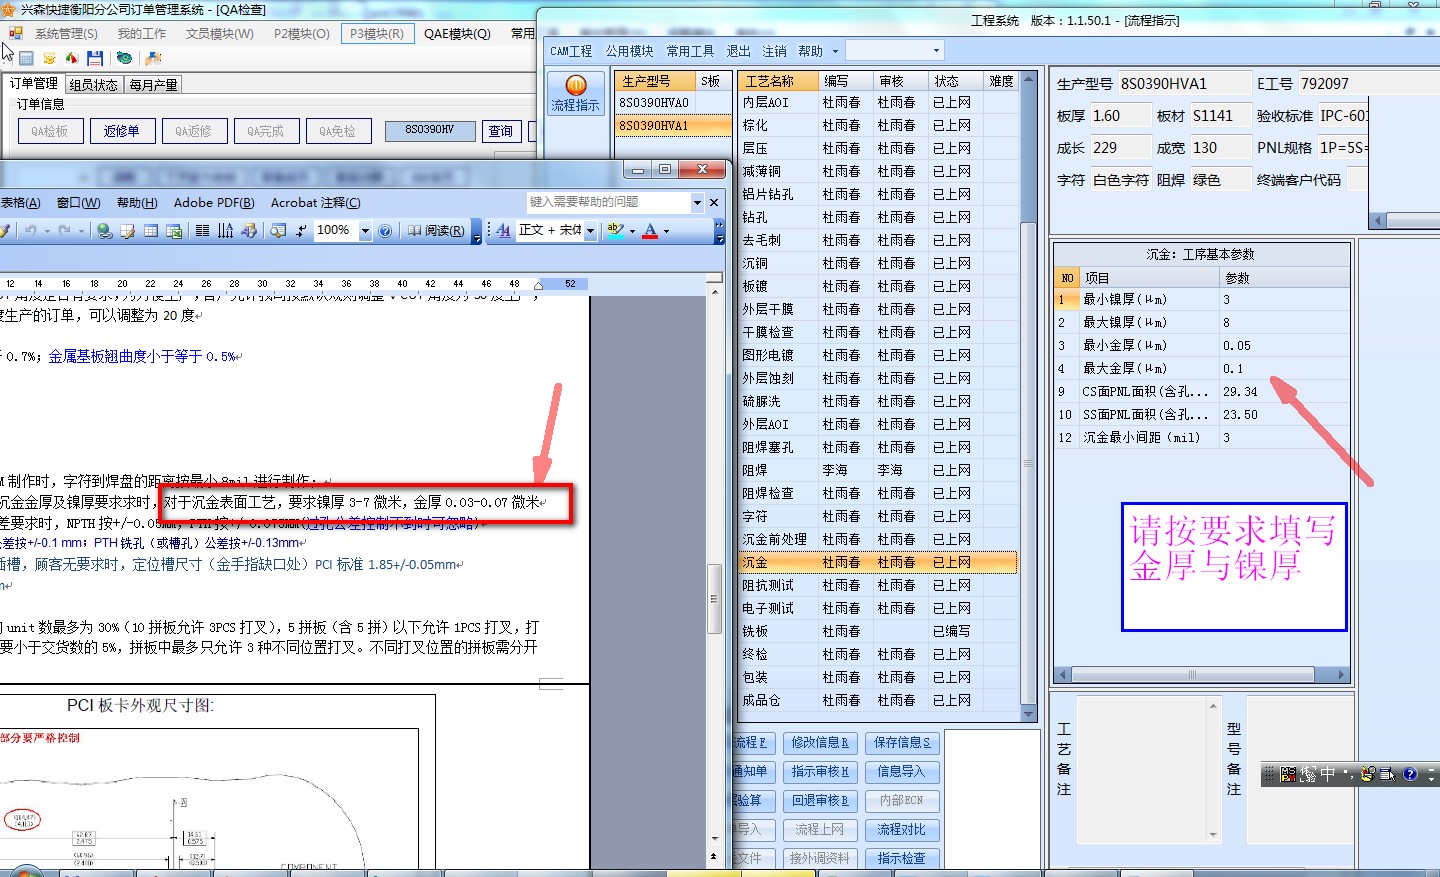1440x877 pixels.
Task: Toggle the Drawing toolbar icon
Action: [x=248, y=231]
